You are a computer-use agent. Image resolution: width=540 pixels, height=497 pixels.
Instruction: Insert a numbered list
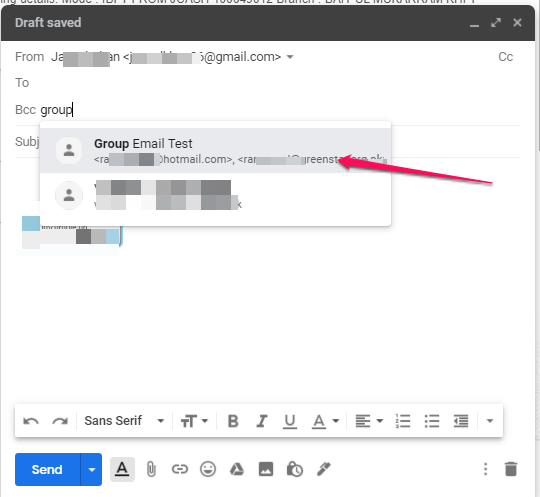point(403,421)
